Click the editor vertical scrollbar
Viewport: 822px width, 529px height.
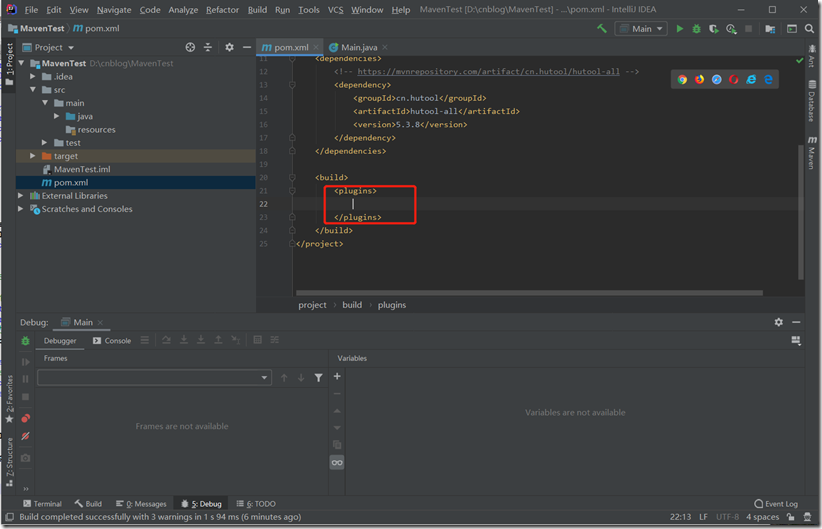click(x=801, y=212)
